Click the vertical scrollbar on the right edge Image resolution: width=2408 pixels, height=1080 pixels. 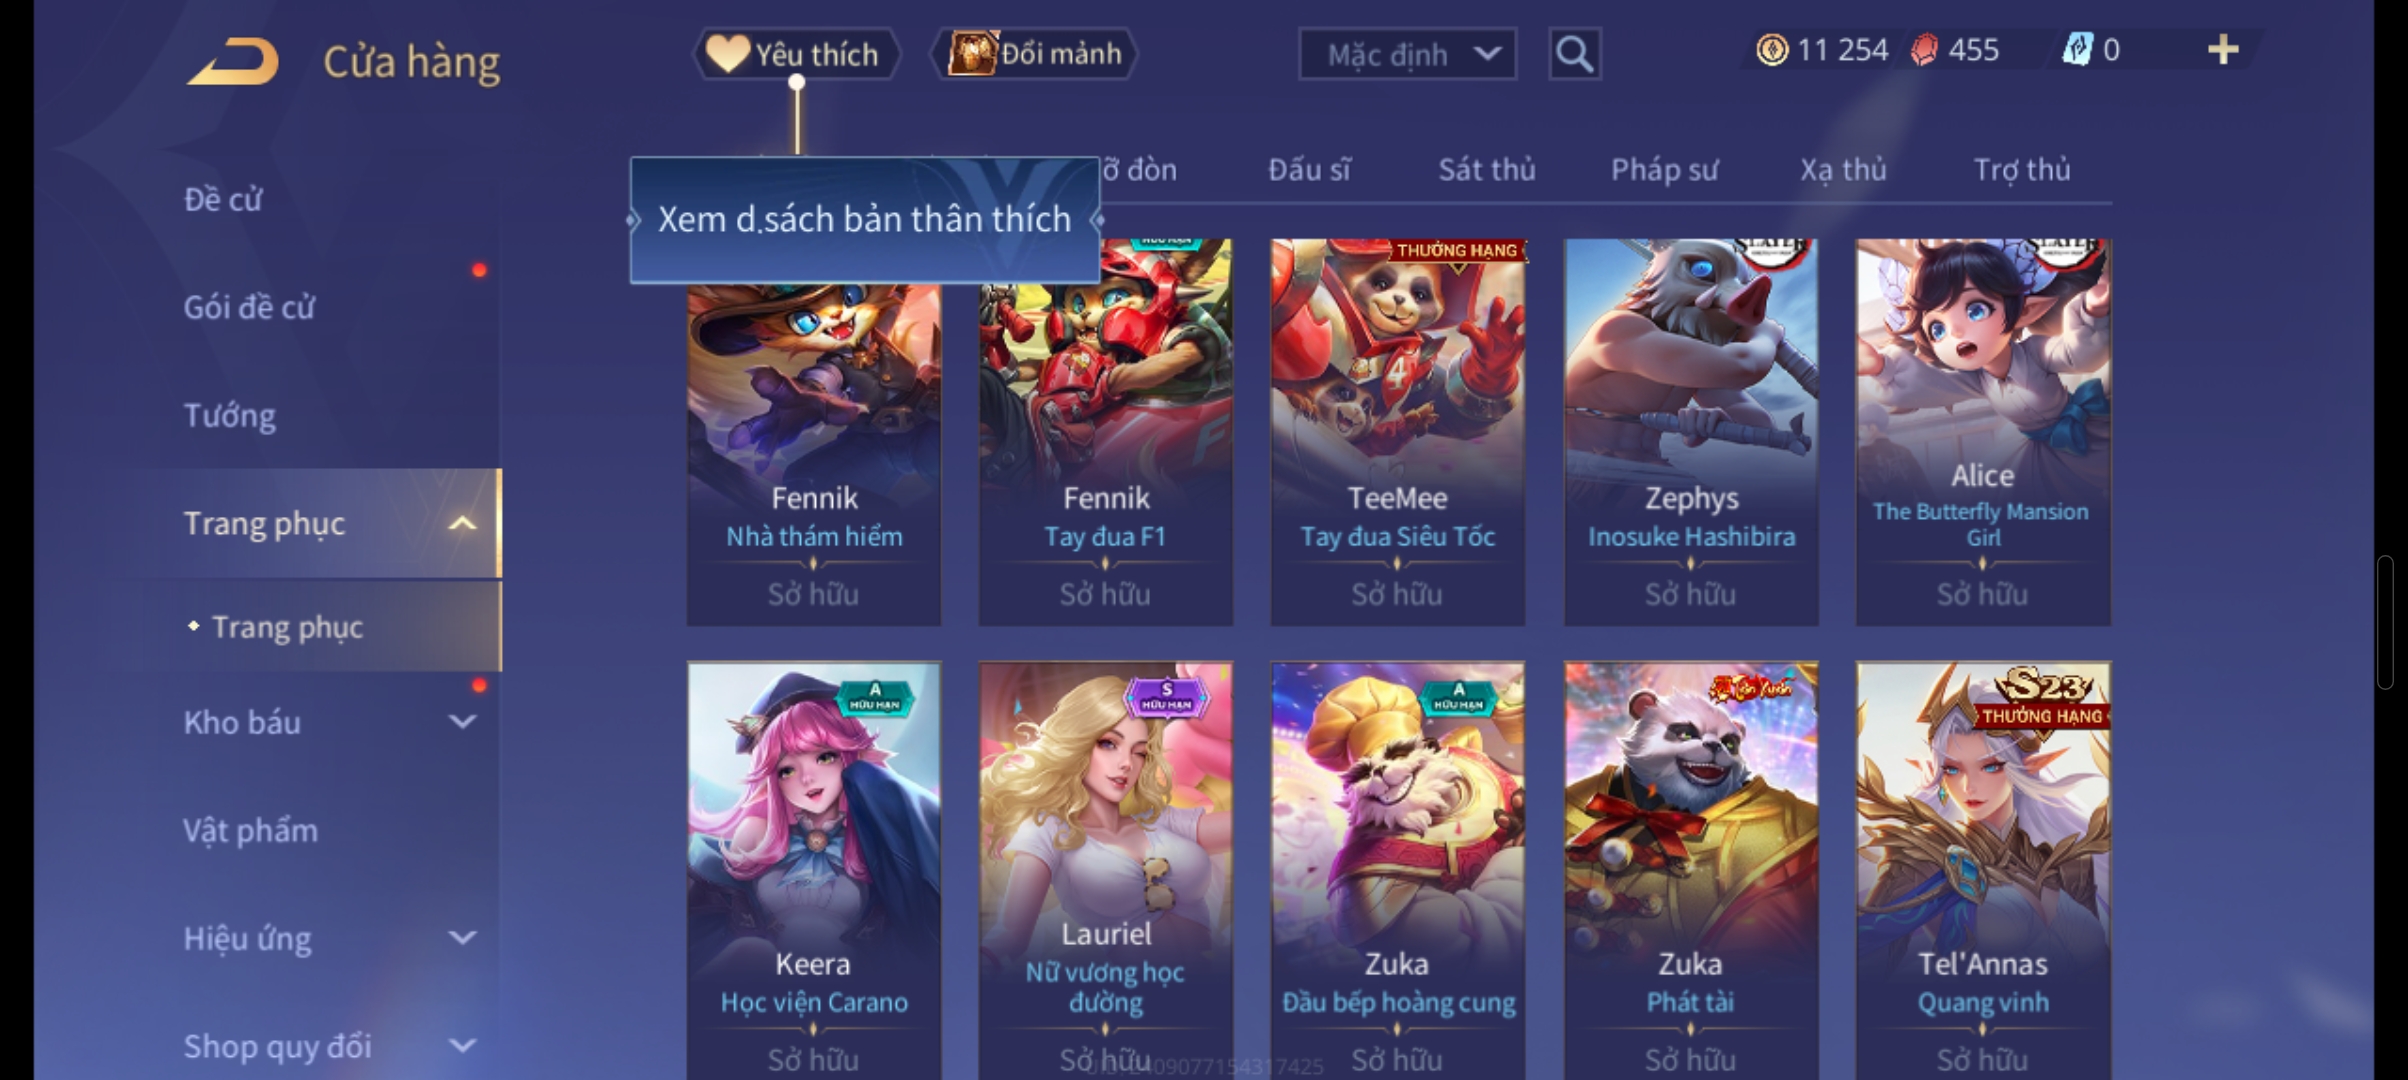(2385, 622)
